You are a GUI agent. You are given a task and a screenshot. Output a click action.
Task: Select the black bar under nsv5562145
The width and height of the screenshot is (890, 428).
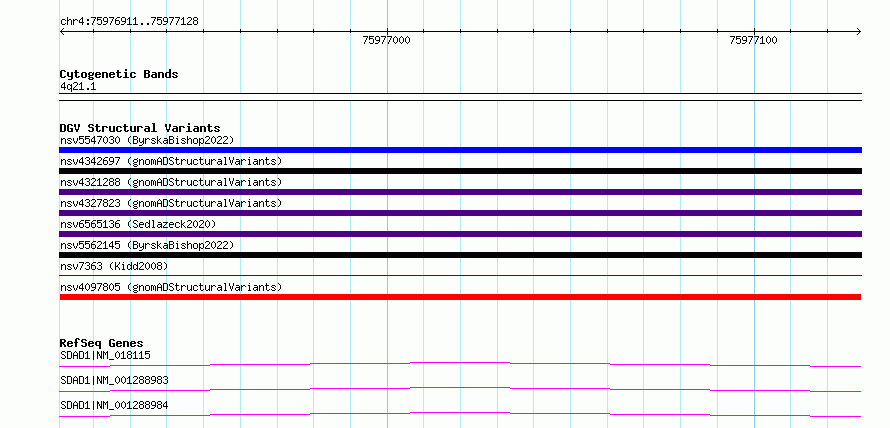click(x=461, y=255)
